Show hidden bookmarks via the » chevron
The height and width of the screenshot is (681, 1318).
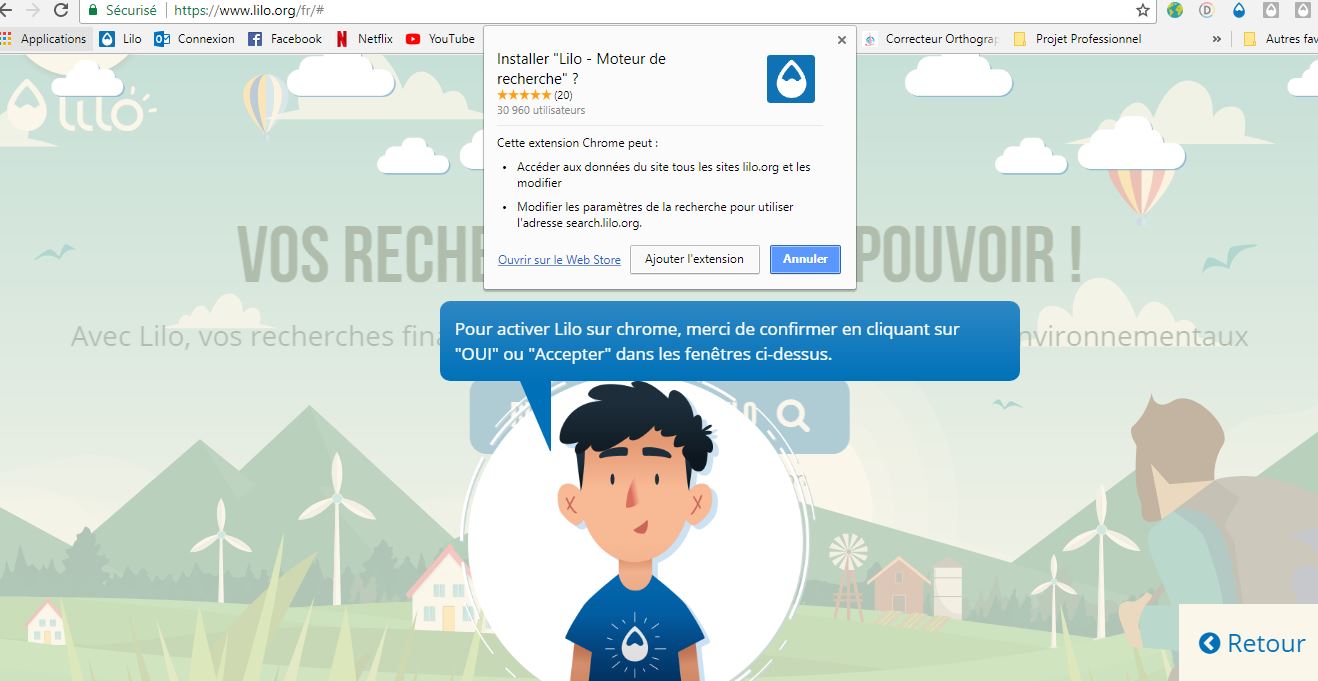click(1216, 39)
